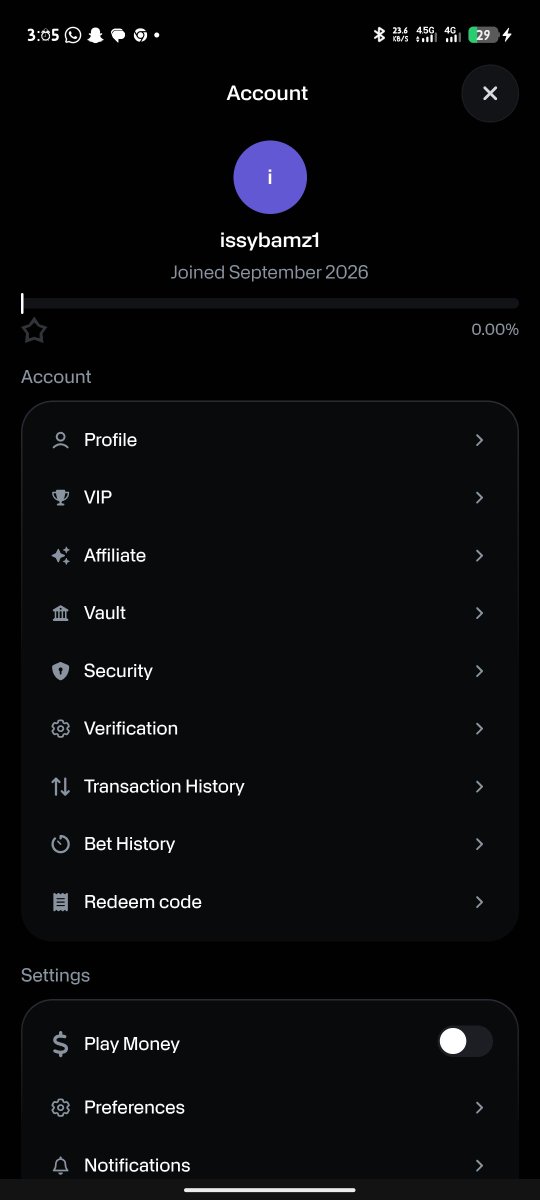Toggle the Play Money switch
The image size is (540, 1200).
(465, 1042)
